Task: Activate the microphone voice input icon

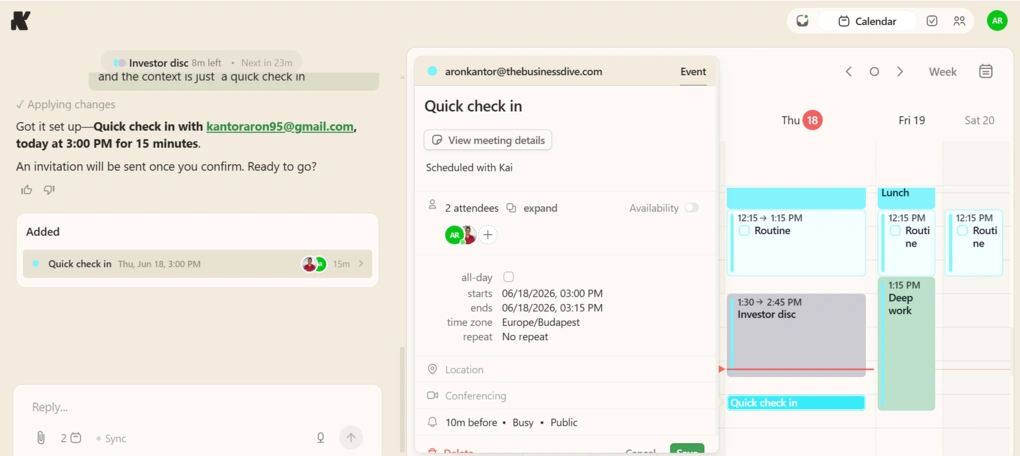Action: pyautogui.click(x=321, y=438)
